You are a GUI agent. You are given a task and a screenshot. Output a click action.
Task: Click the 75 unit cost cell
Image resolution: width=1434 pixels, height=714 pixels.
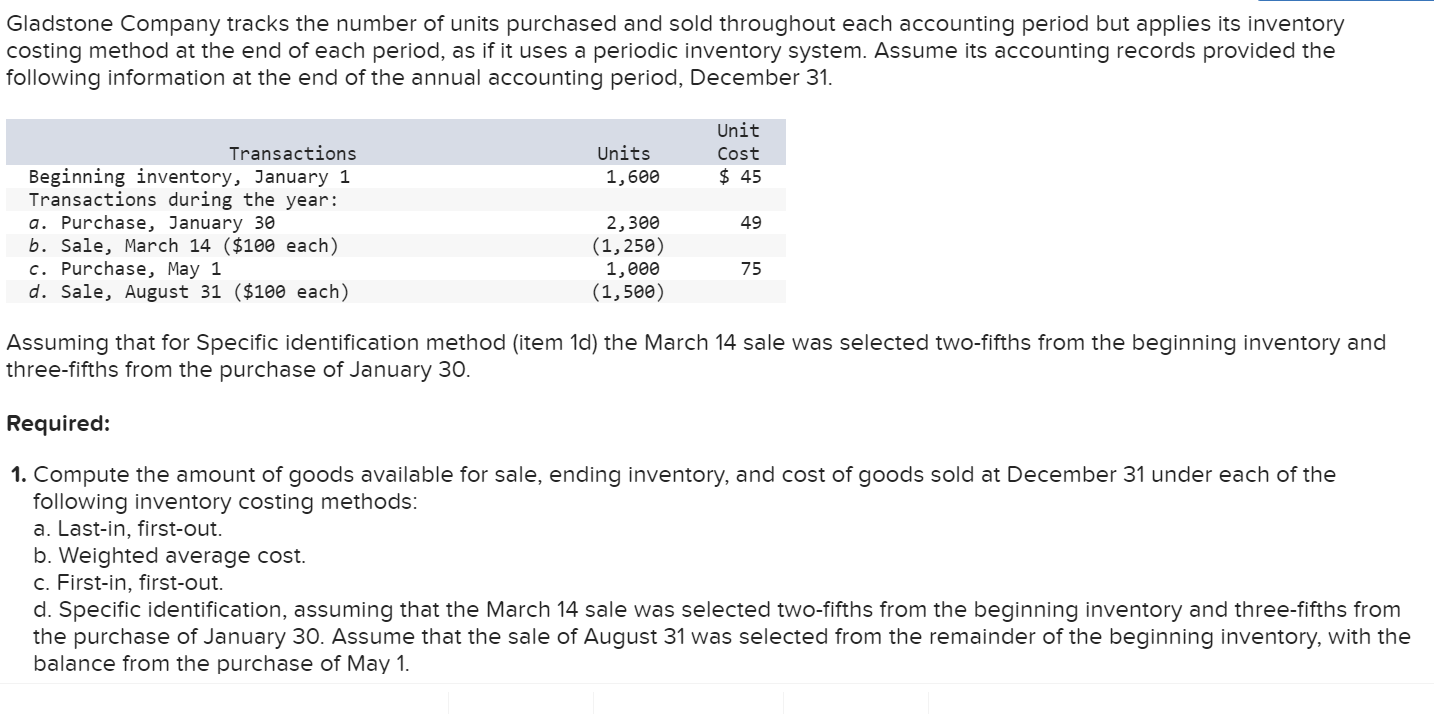point(750,269)
